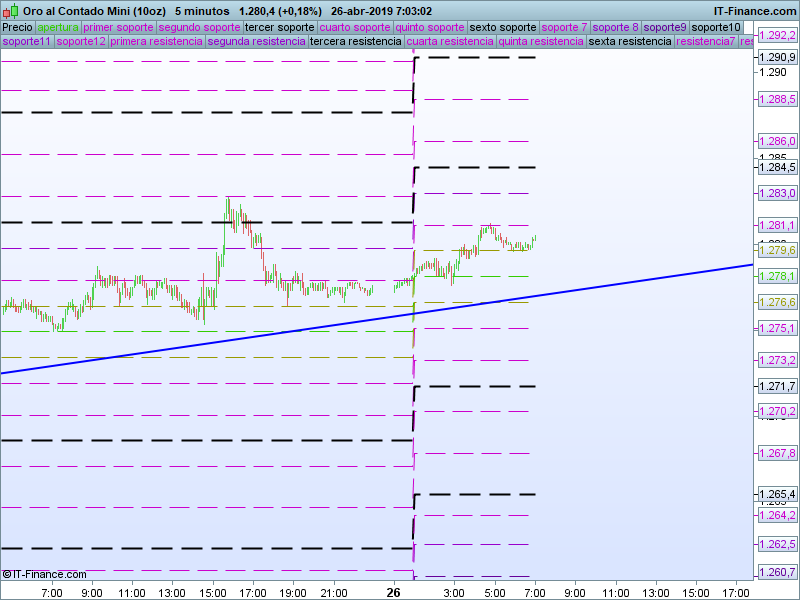Click the blue ascending trendline
The height and width of the screenshot is (600, 800).
(x=377, y=319)
